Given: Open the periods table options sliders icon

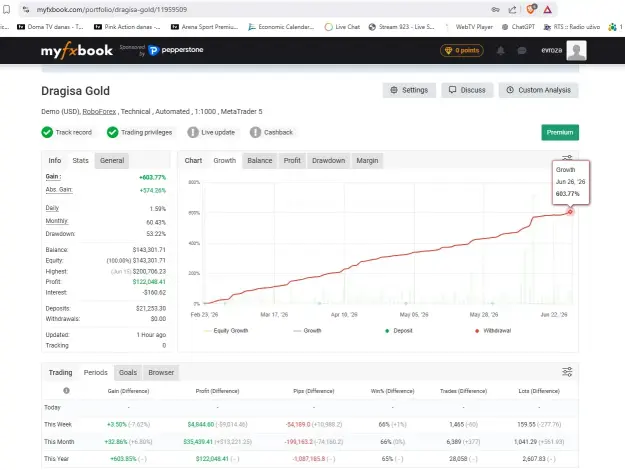Looking at the screenshot, I should tap(567, 372).
